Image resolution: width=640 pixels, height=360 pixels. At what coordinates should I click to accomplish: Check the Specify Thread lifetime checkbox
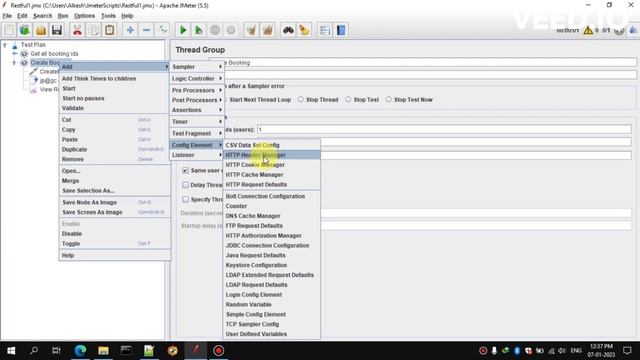pos(186,200)
